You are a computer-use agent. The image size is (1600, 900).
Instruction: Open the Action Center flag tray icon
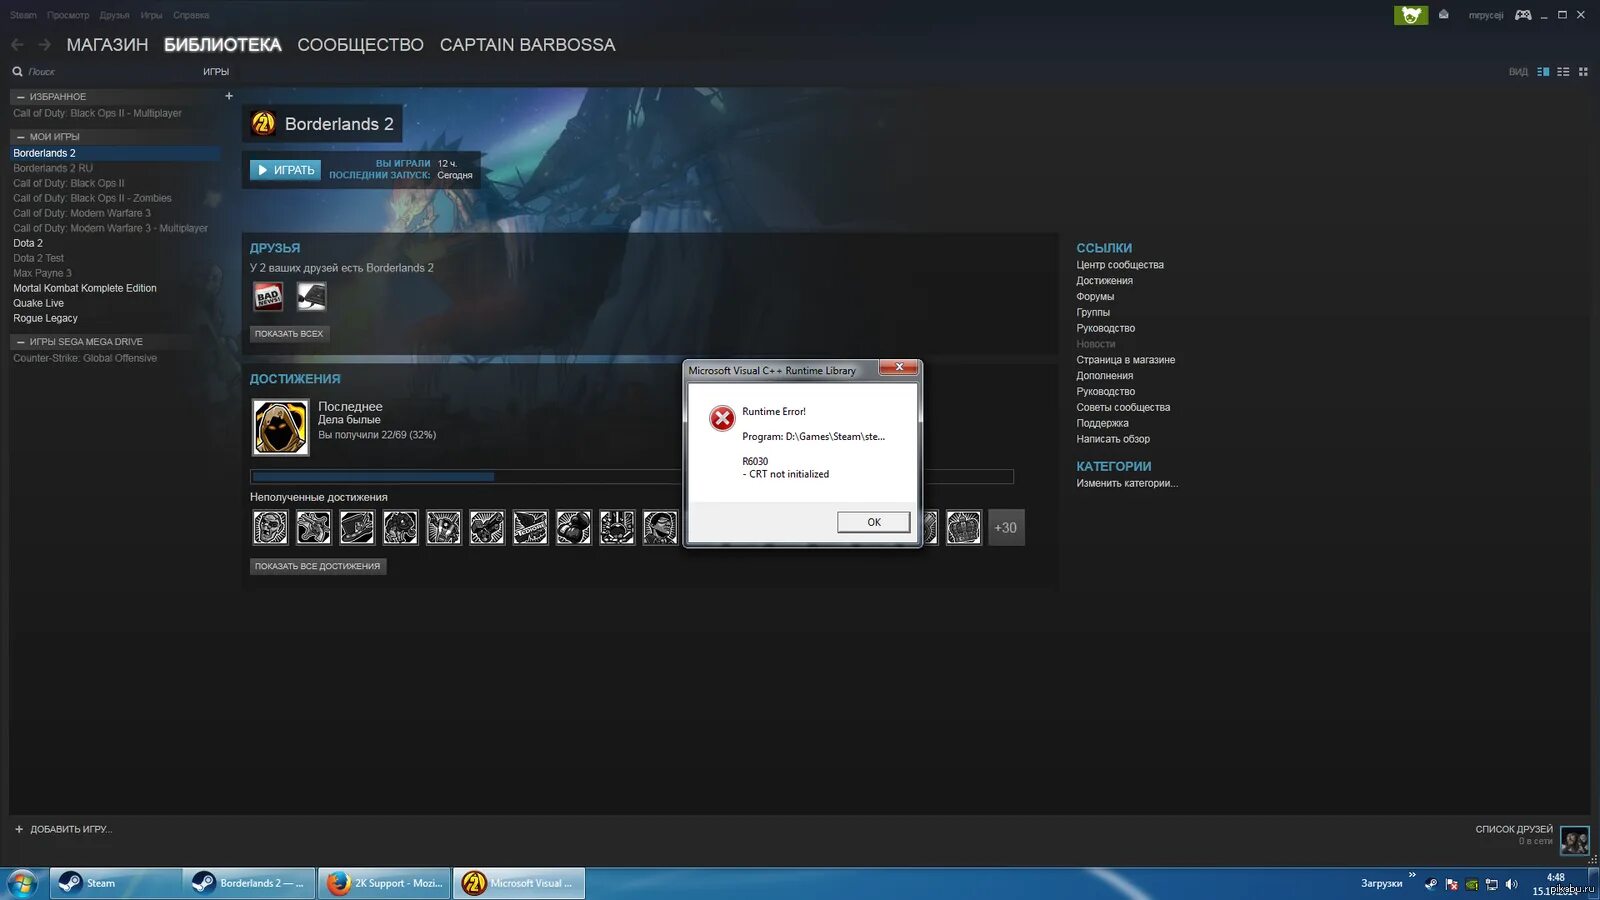click(x=1451, y=884)
